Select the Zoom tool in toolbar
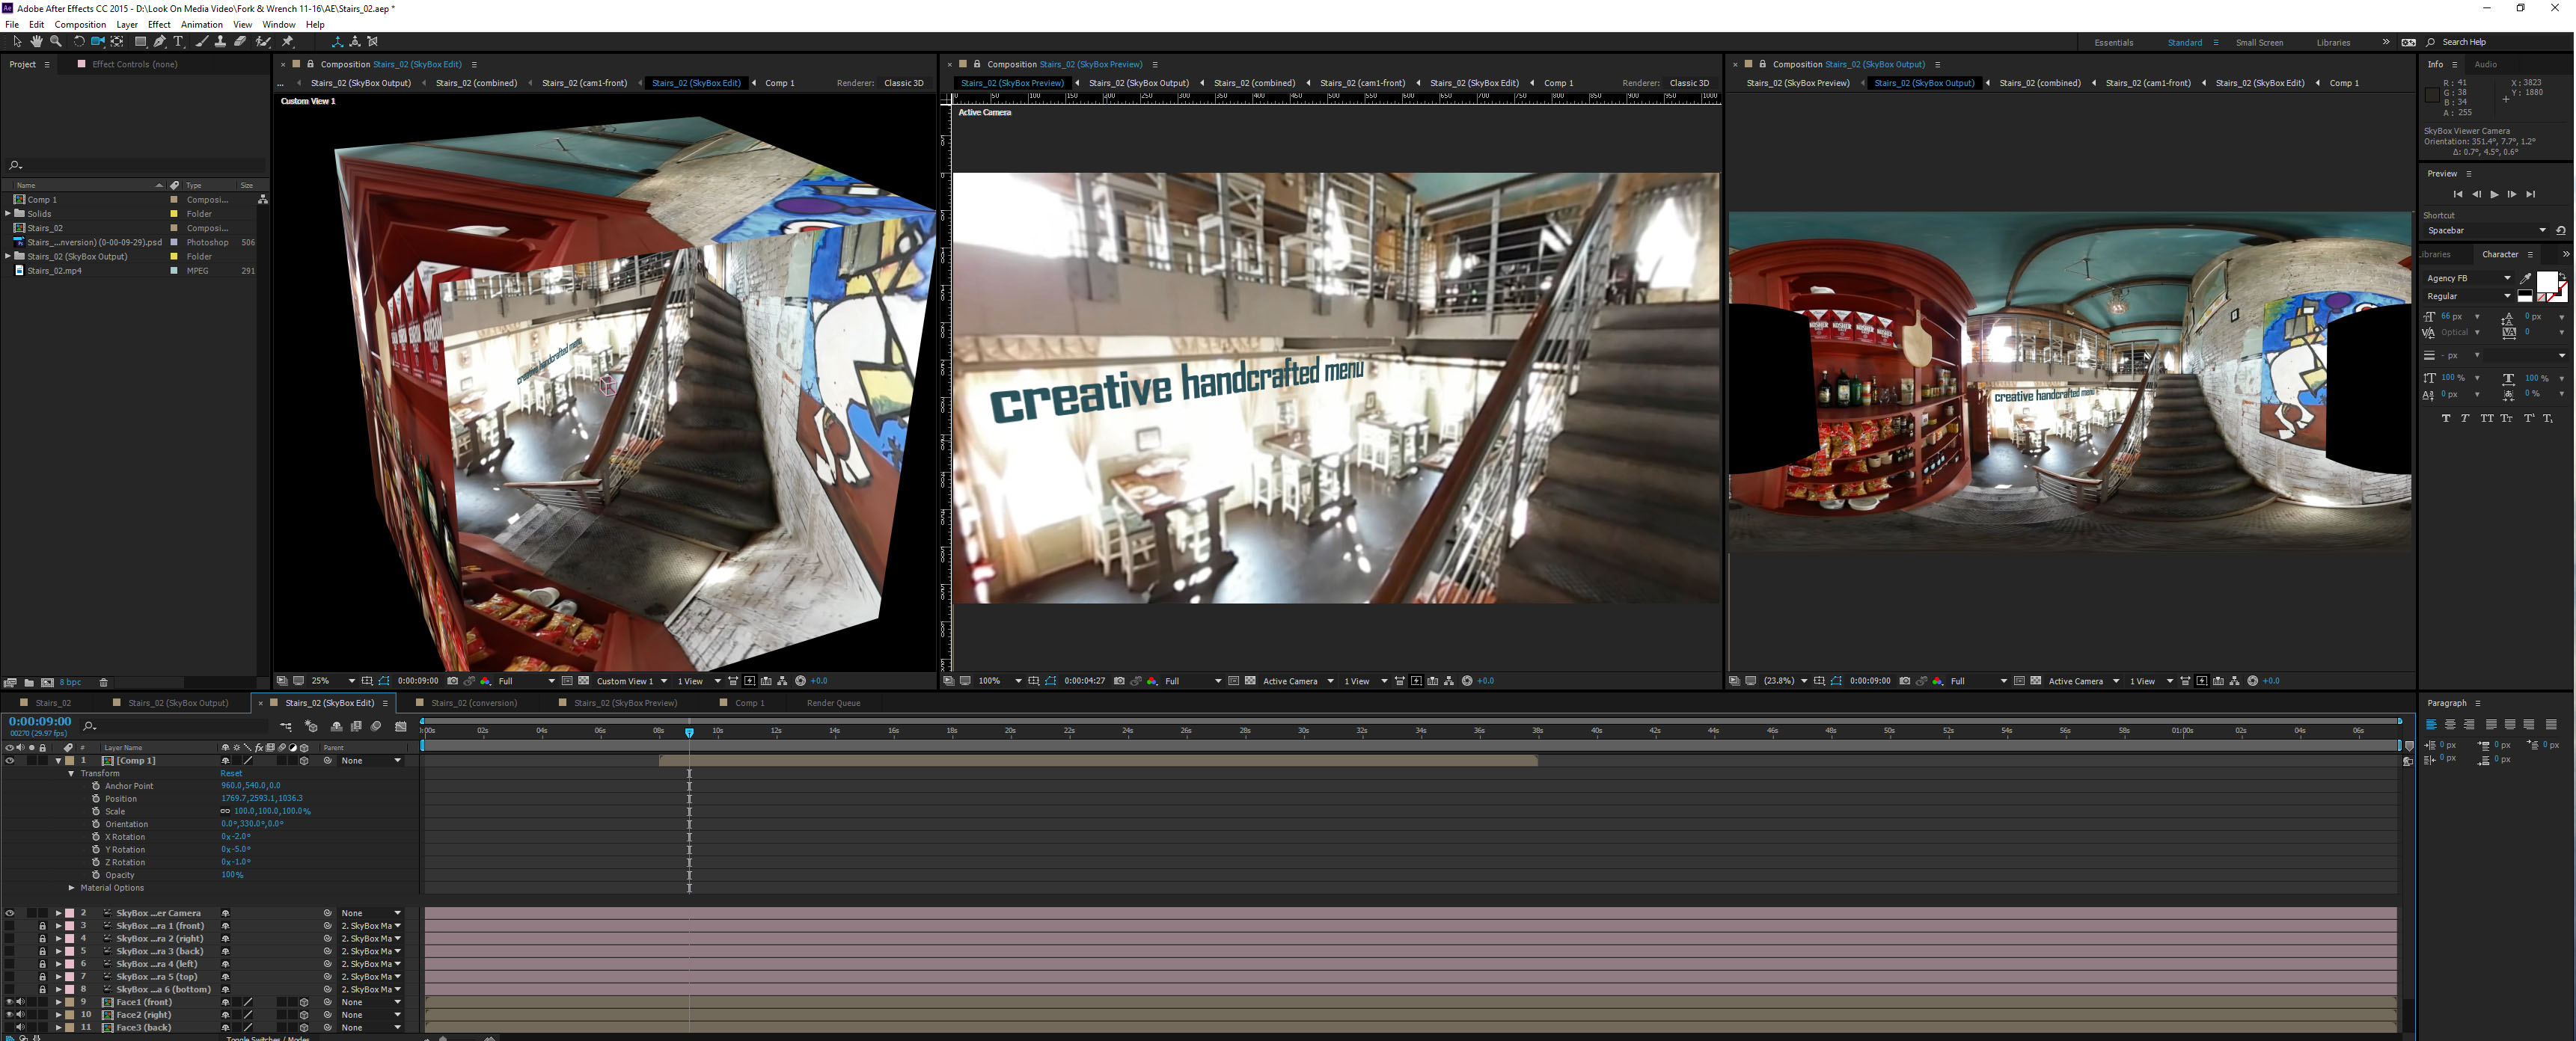Image resolution: width=2576 pixels, height=1041 pixels. coord(56,42)
